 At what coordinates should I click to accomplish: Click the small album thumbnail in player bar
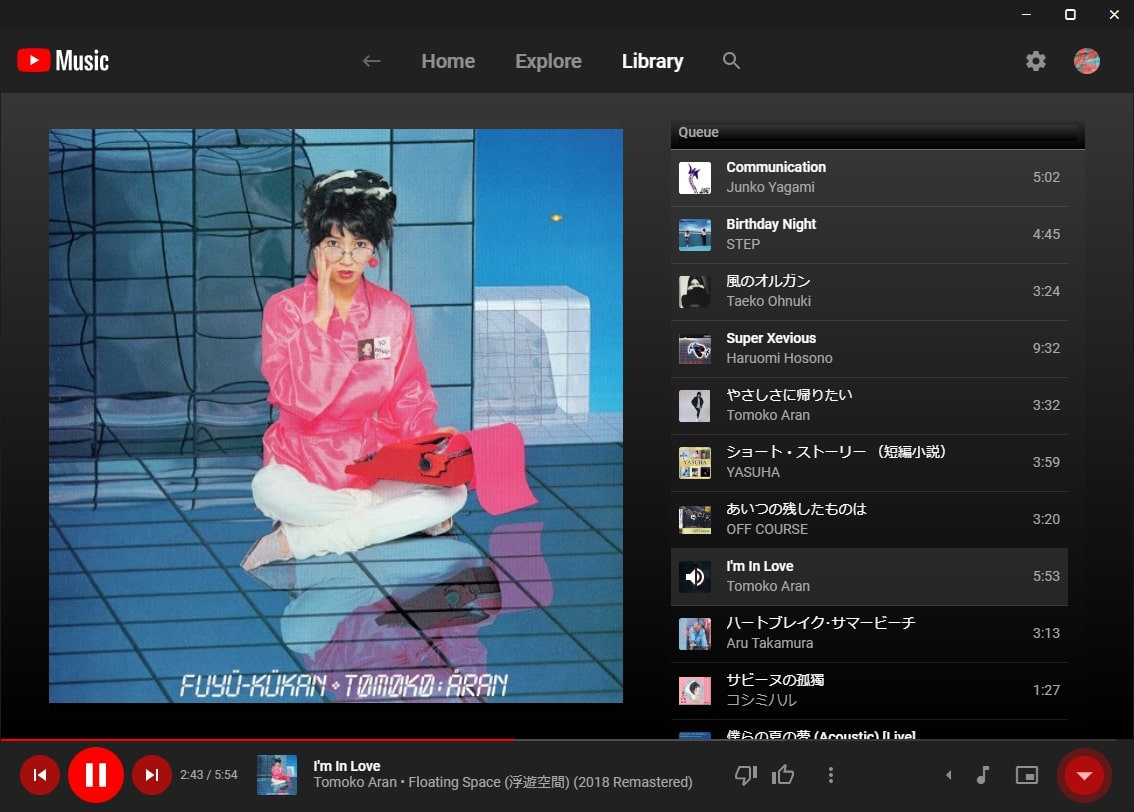click(x=277, y=775)
